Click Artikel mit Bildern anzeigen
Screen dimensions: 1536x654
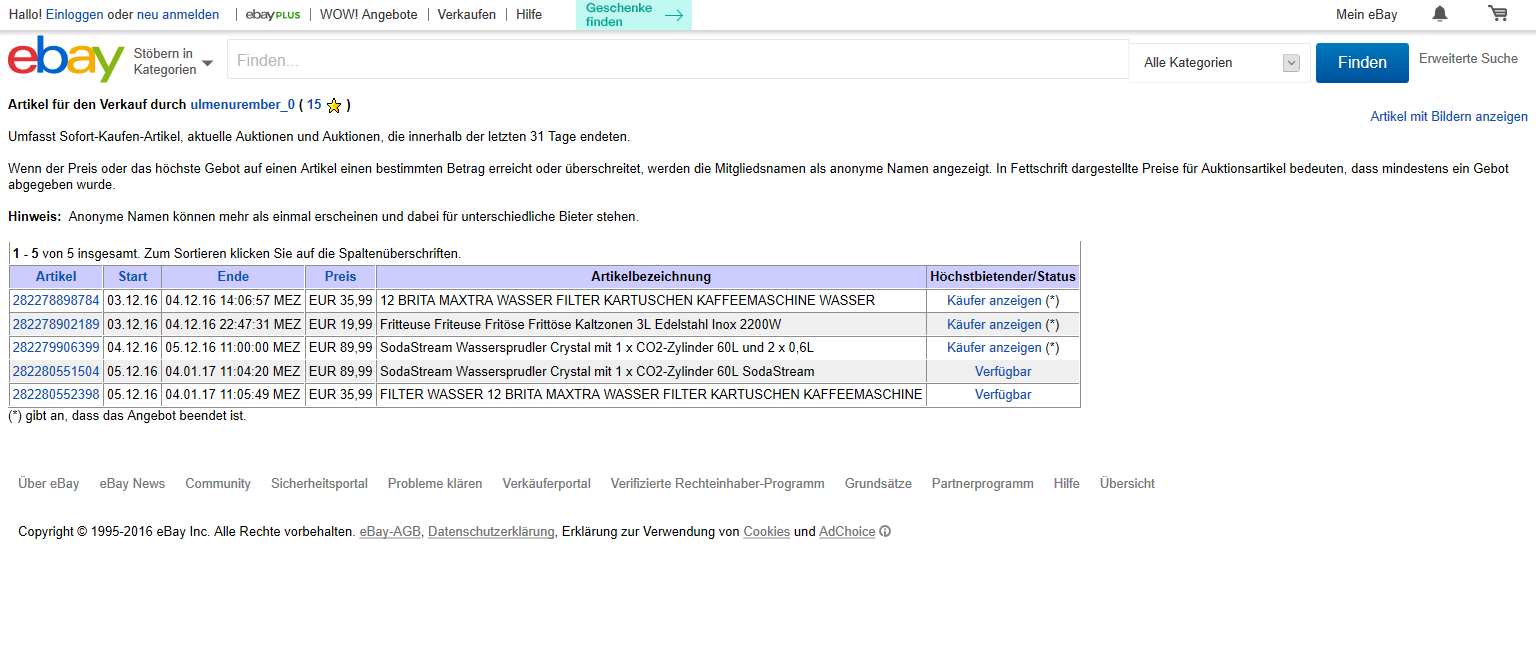pos(1449,117)
